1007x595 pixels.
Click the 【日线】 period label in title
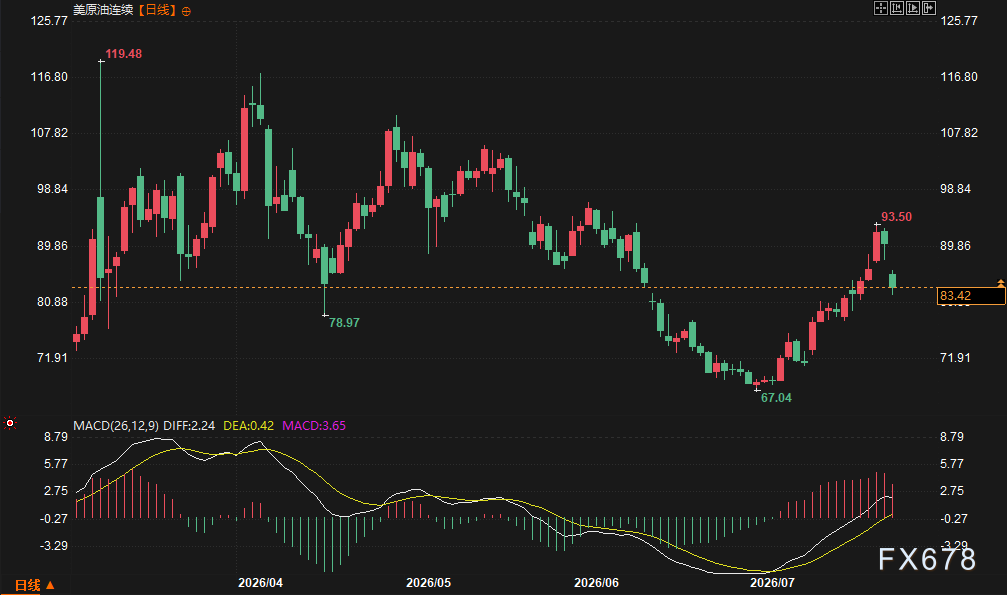click(157, 10)
